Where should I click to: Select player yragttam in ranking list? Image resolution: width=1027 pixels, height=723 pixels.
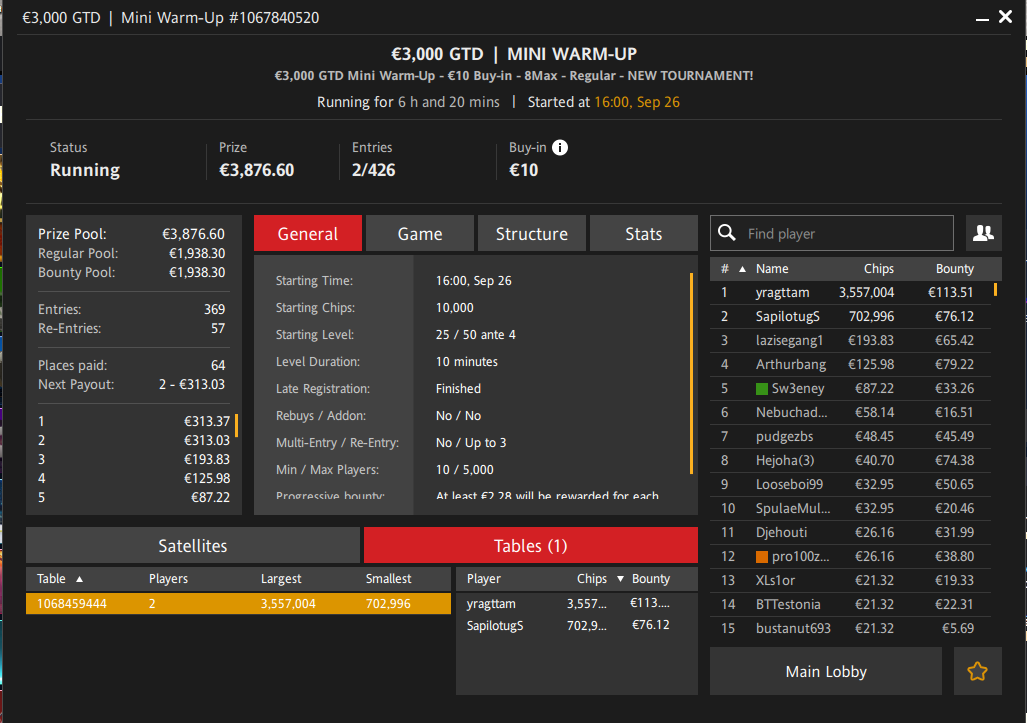(850, 292)
